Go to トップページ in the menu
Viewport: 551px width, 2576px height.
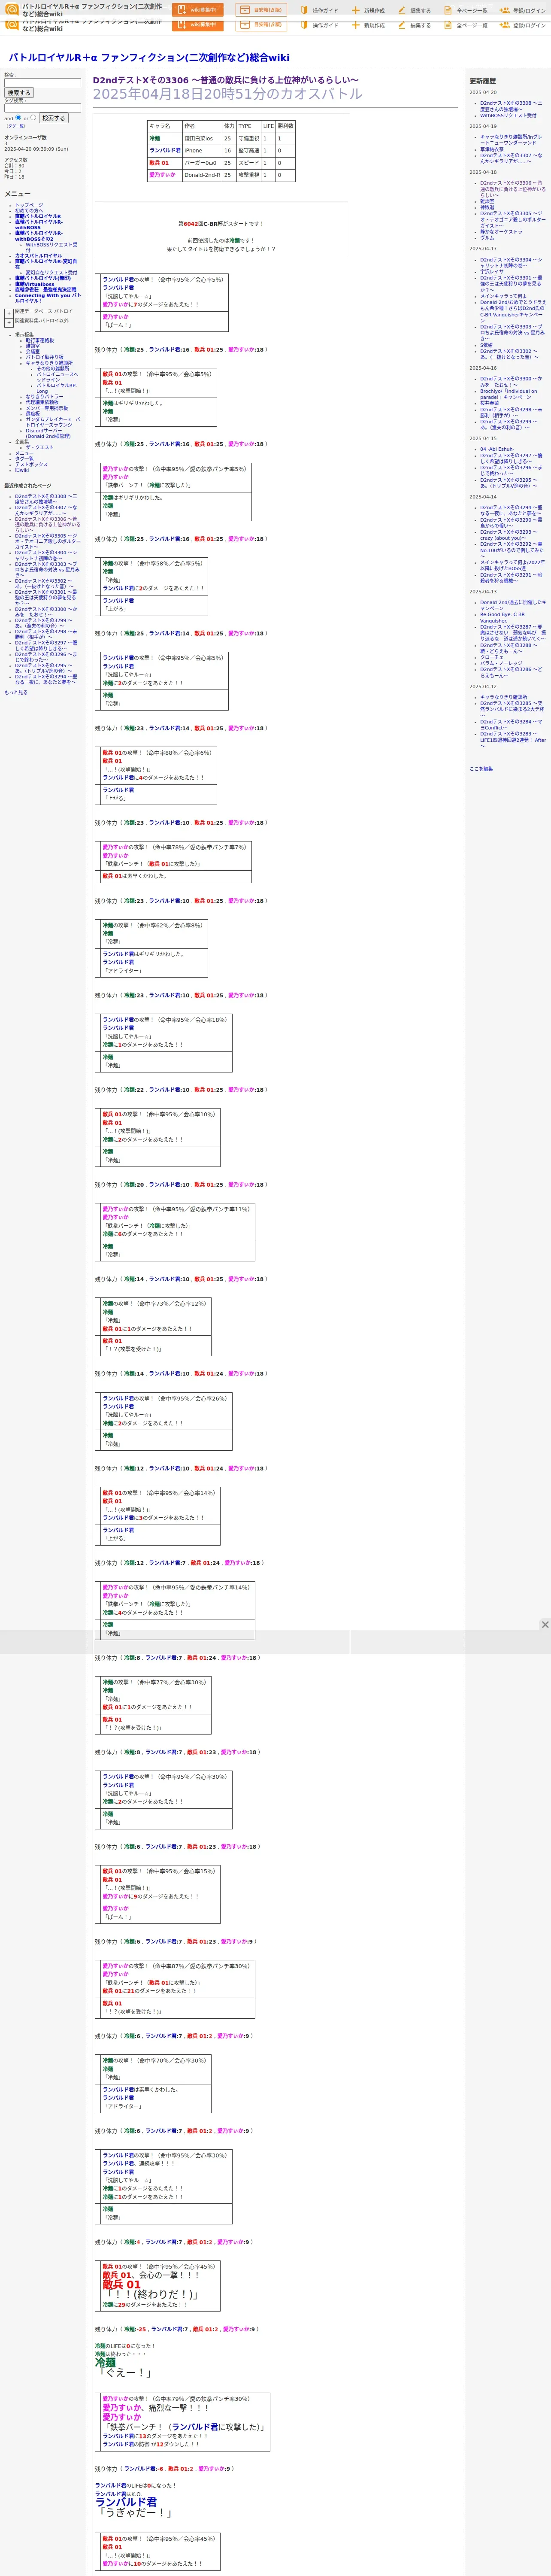(29, 205)
